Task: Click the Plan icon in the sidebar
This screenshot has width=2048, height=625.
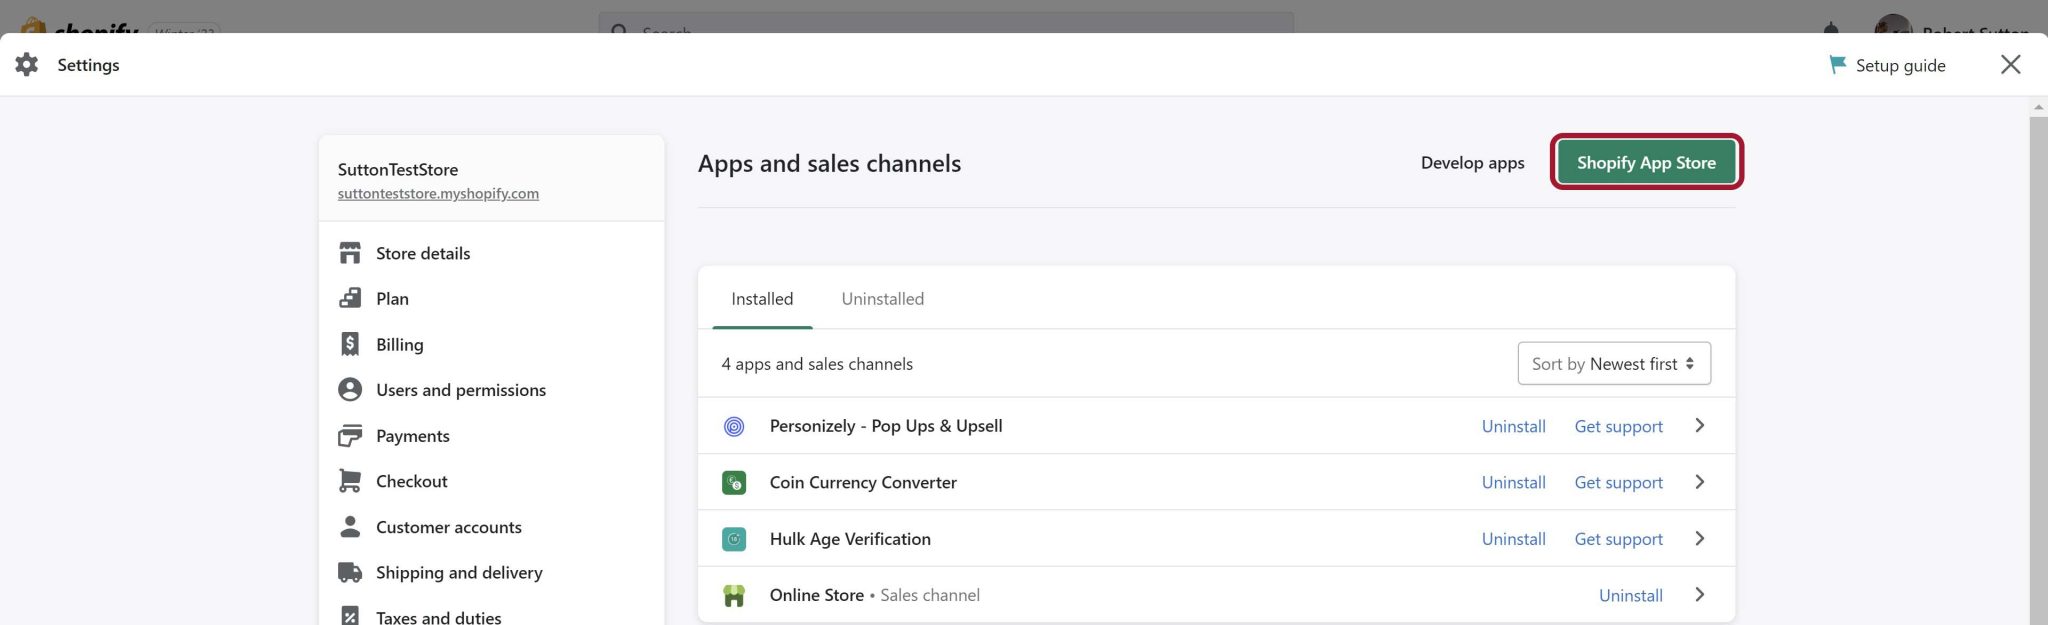Action: pos(350,298)
